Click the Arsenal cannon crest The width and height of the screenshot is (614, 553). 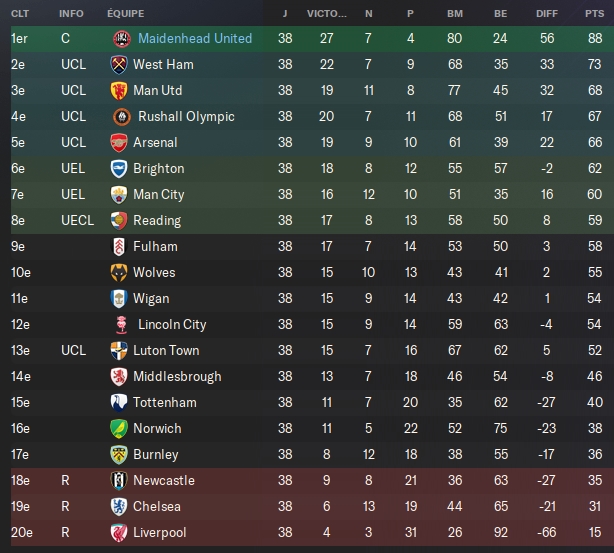click(x=119, y=143)
